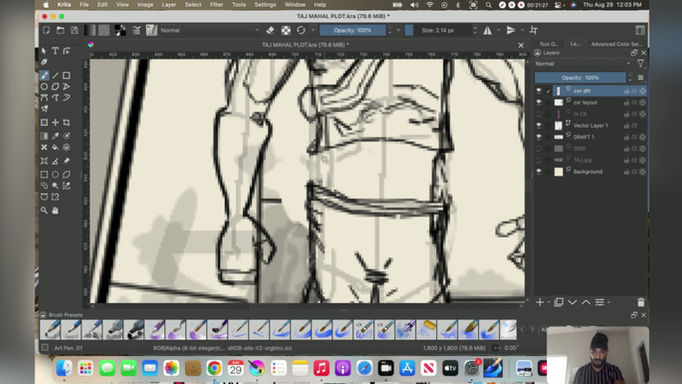The image size is (682, 384).
Task: Choose the Gradient tool in toolbox
Action: pyautogui.click(x=44, y=136)
